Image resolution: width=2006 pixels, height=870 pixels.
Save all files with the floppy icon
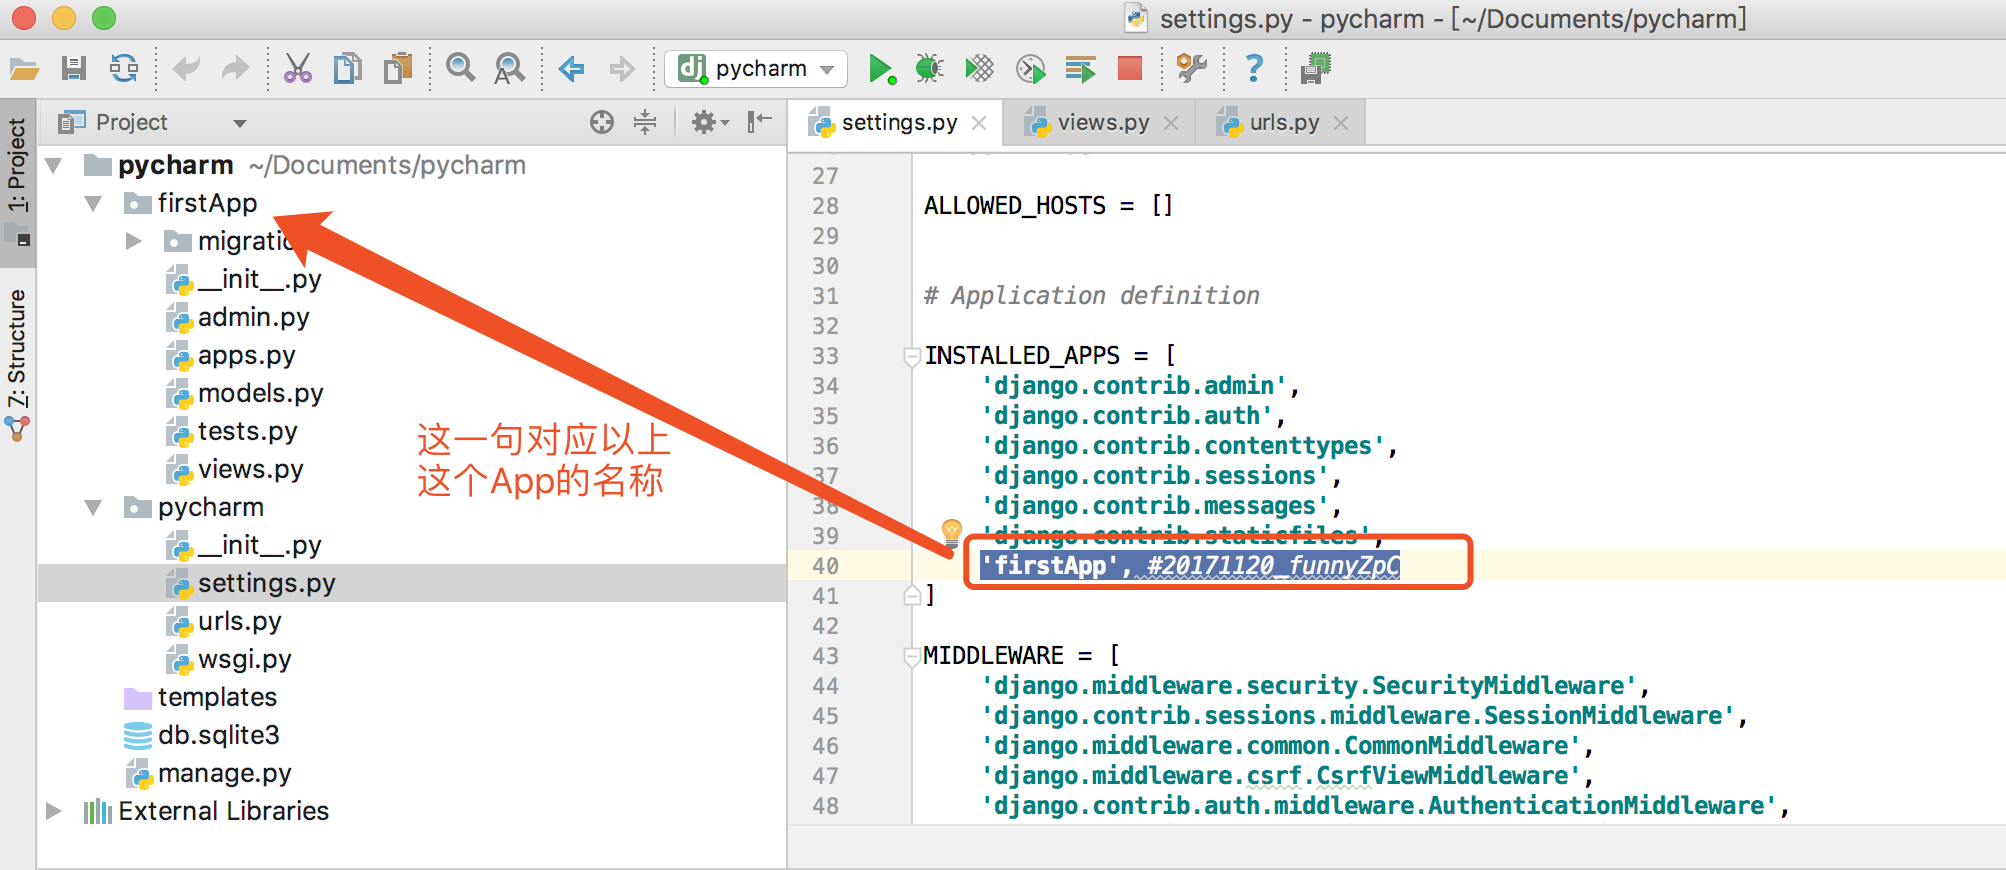tap(74, 69)
